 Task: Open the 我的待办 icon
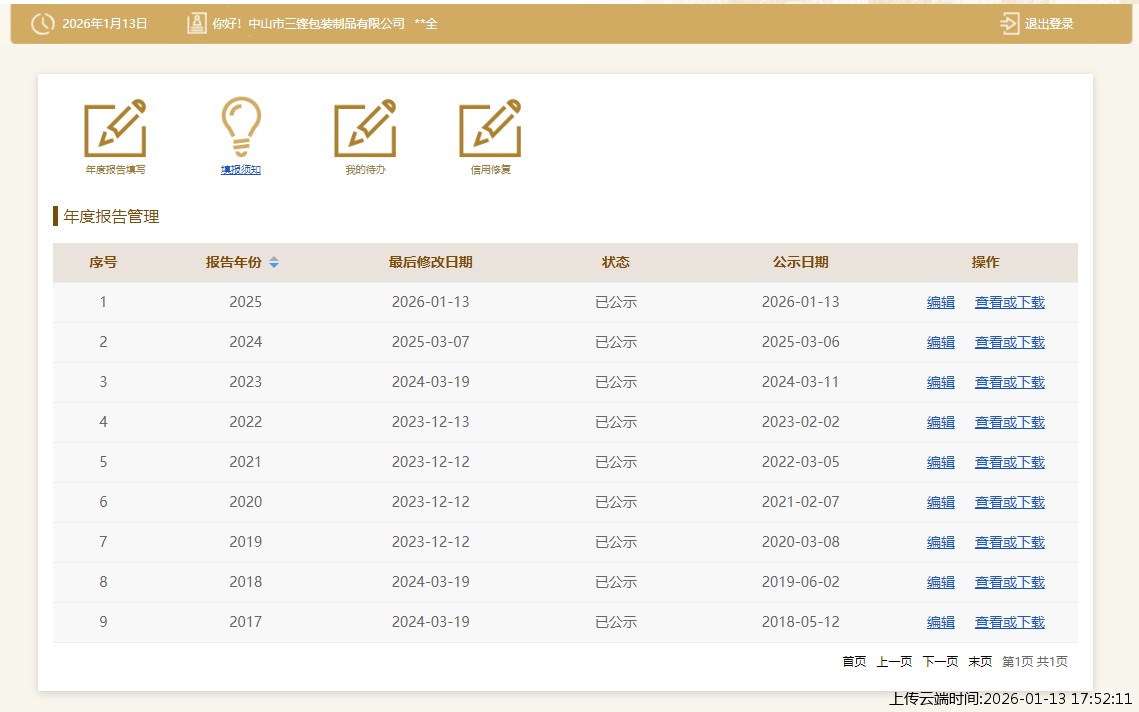(365, 129)
